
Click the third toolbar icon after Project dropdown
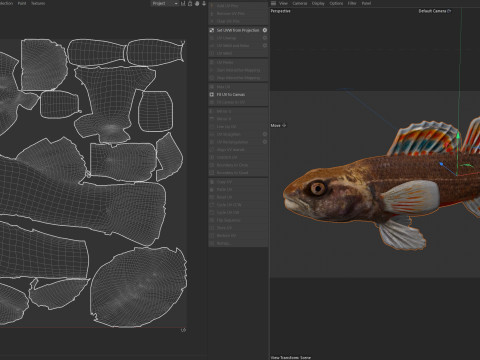coord(197,3)
